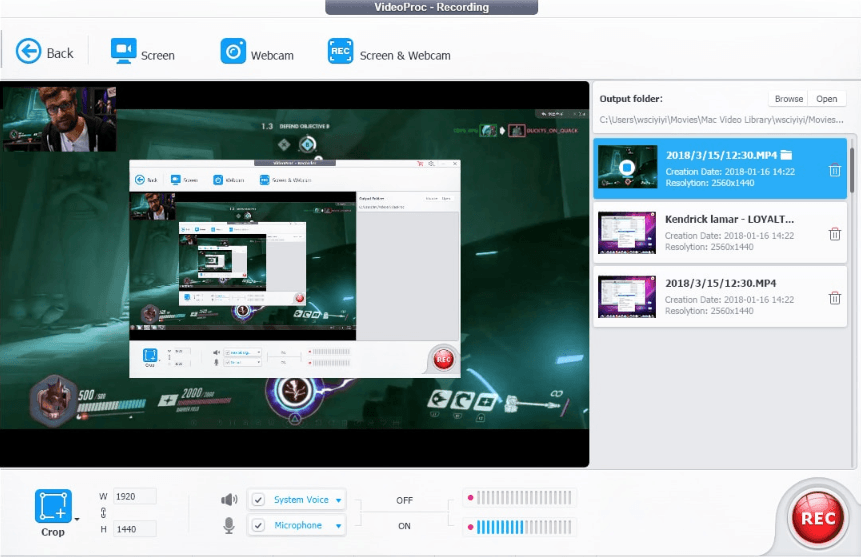Click the microphone icon
Viewport: 861px width, 557px height.
pos(229,525)
